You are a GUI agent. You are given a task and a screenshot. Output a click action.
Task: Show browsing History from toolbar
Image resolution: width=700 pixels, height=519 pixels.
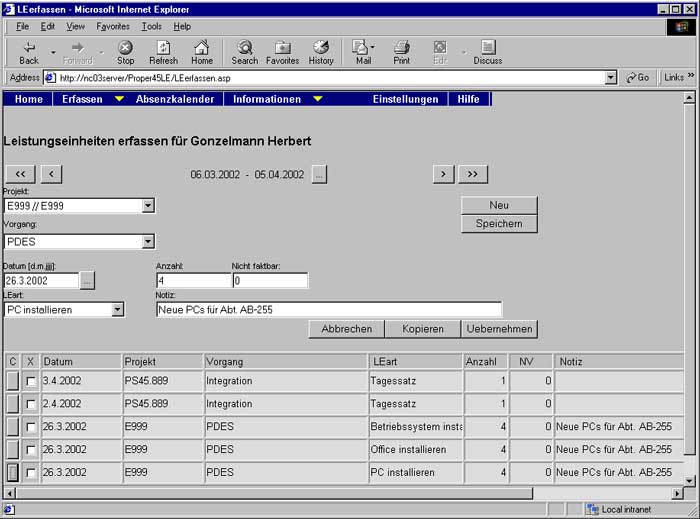[x=321, y=48]
